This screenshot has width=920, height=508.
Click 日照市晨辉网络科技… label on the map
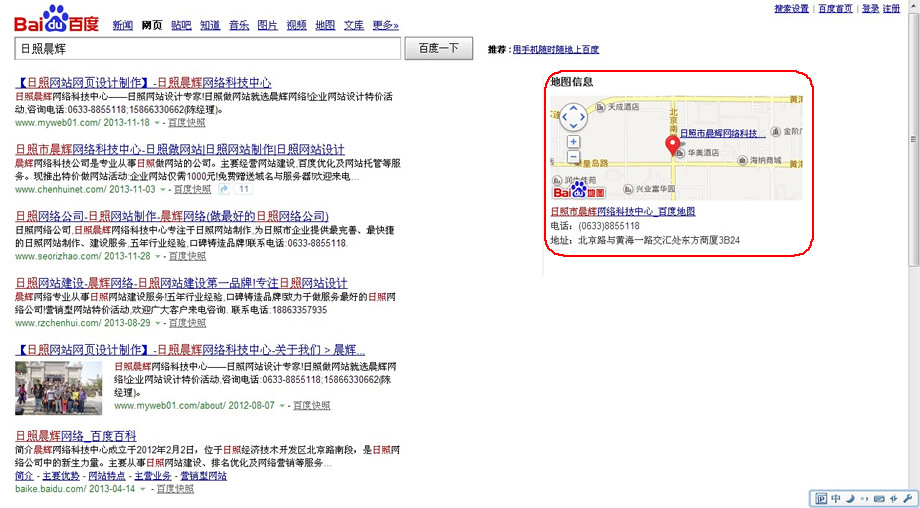click(722, 134)
